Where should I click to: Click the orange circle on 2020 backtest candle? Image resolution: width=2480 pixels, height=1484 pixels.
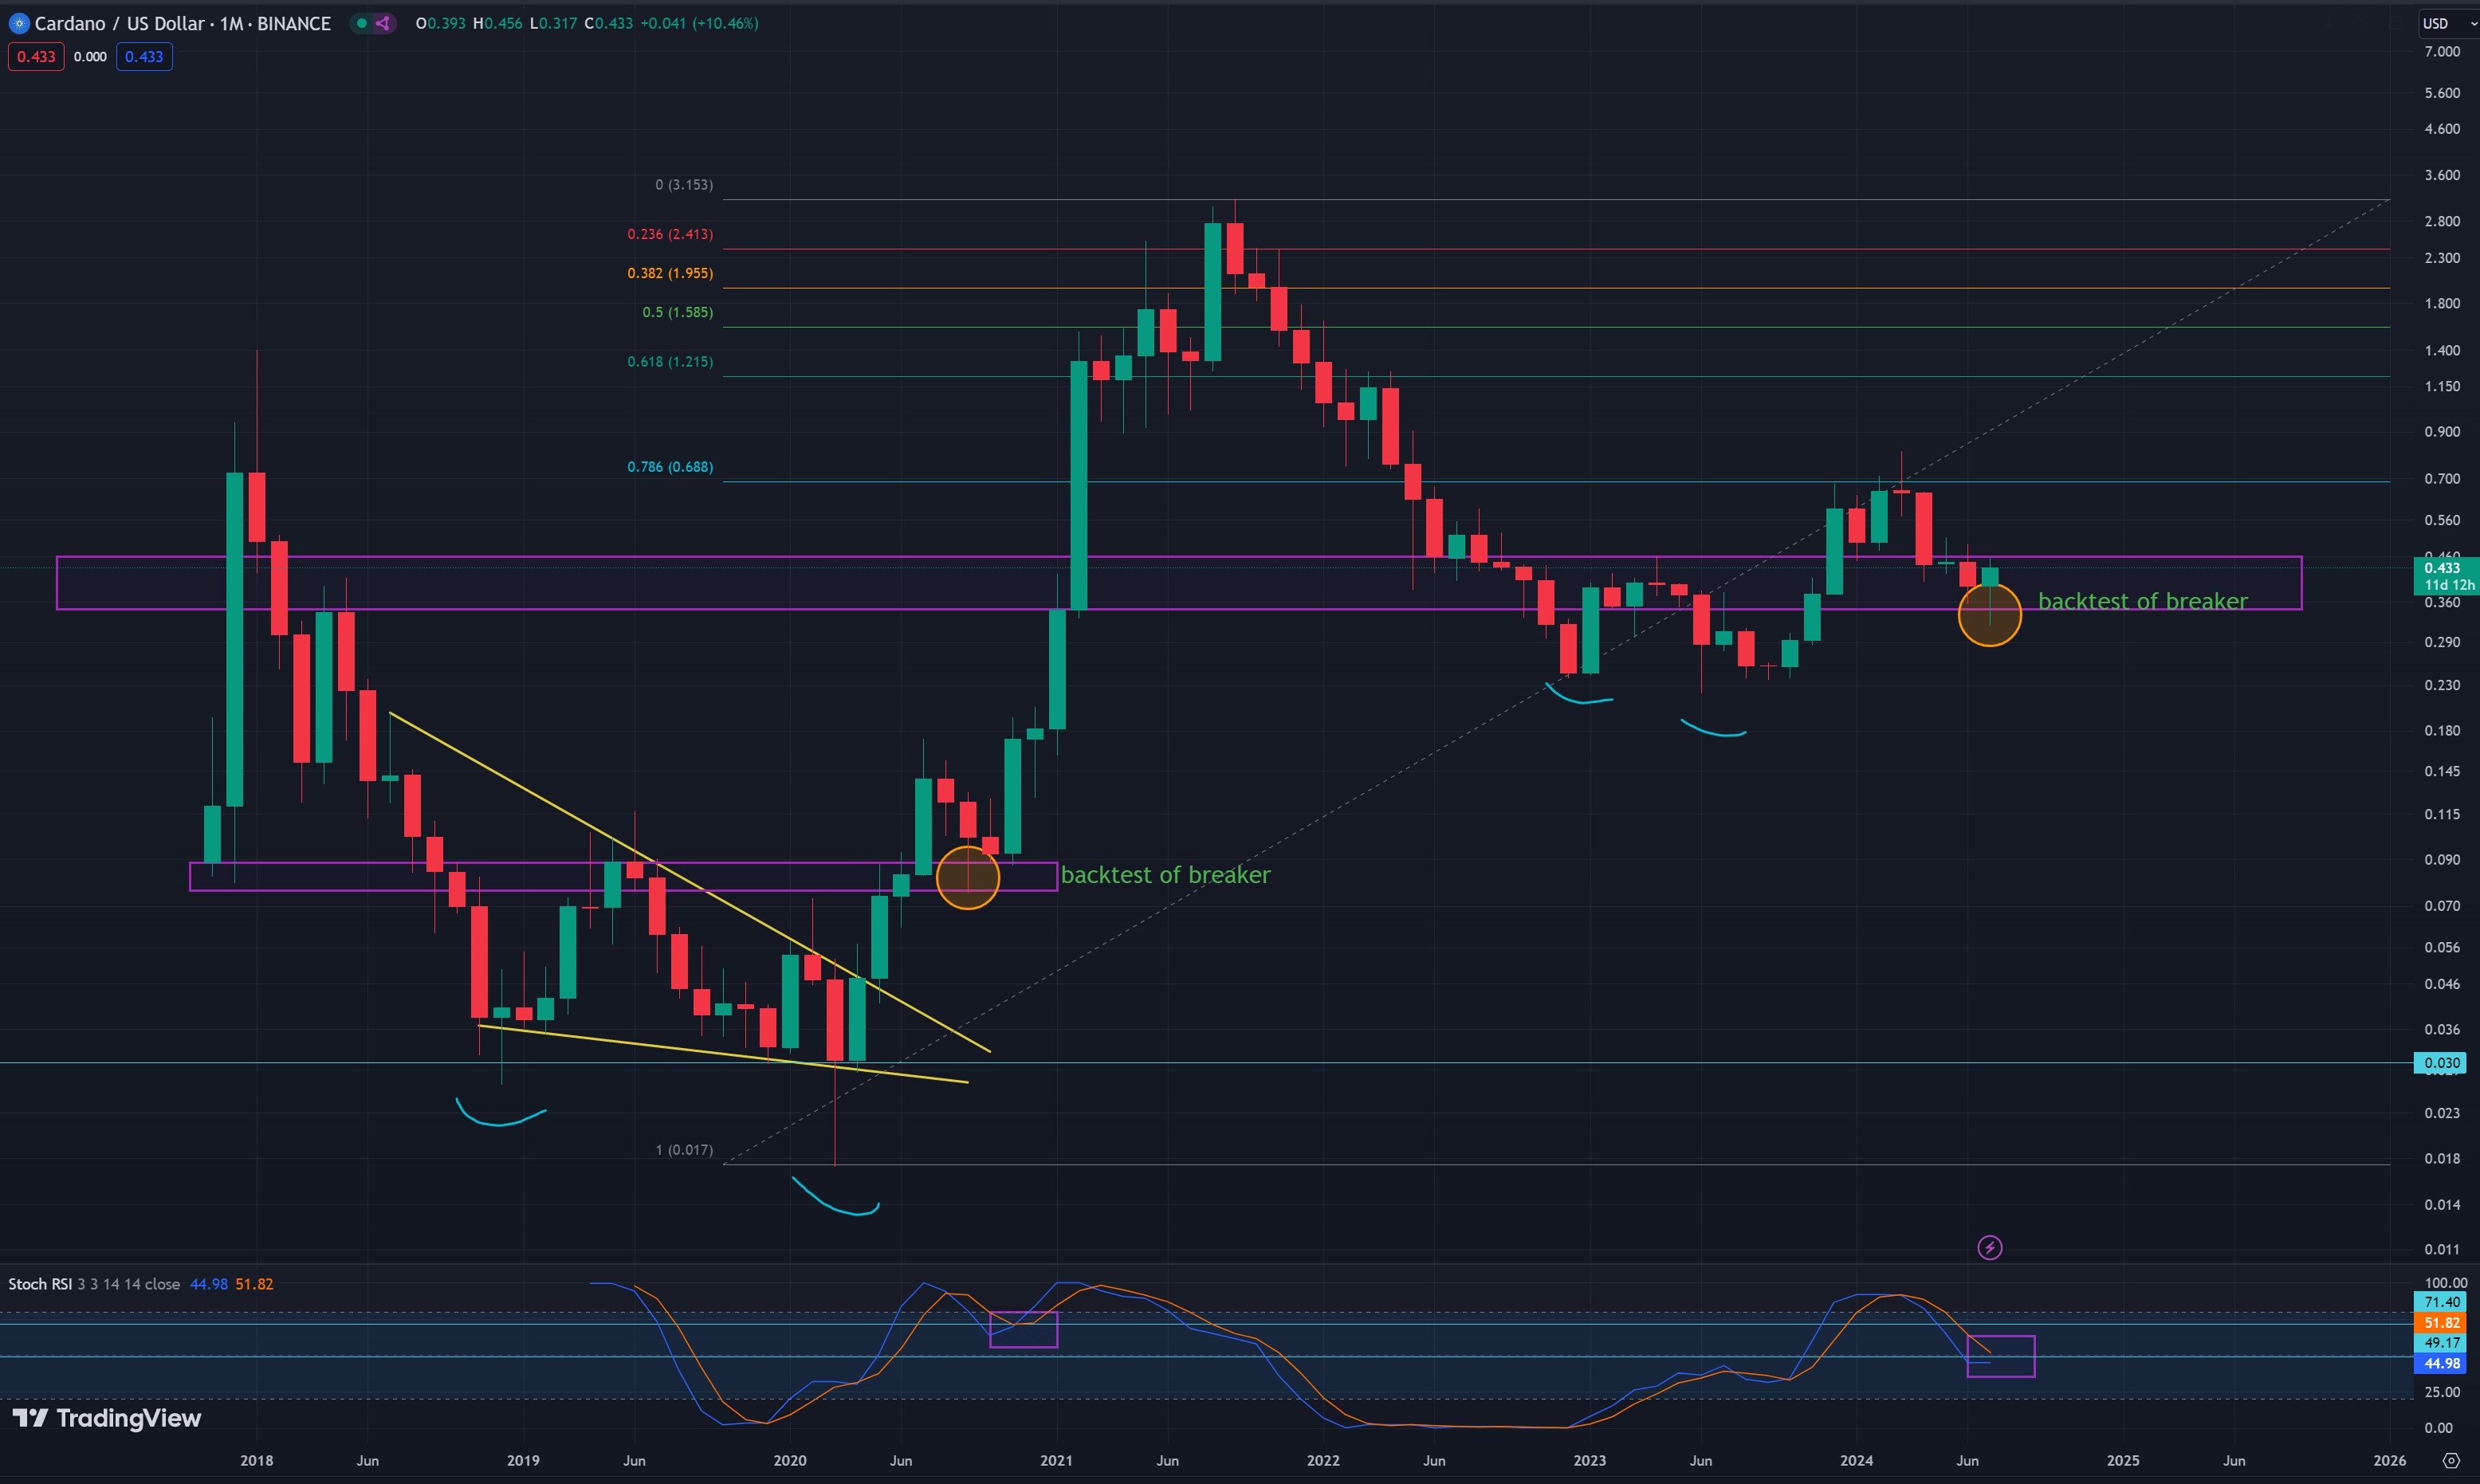[967, 878]
